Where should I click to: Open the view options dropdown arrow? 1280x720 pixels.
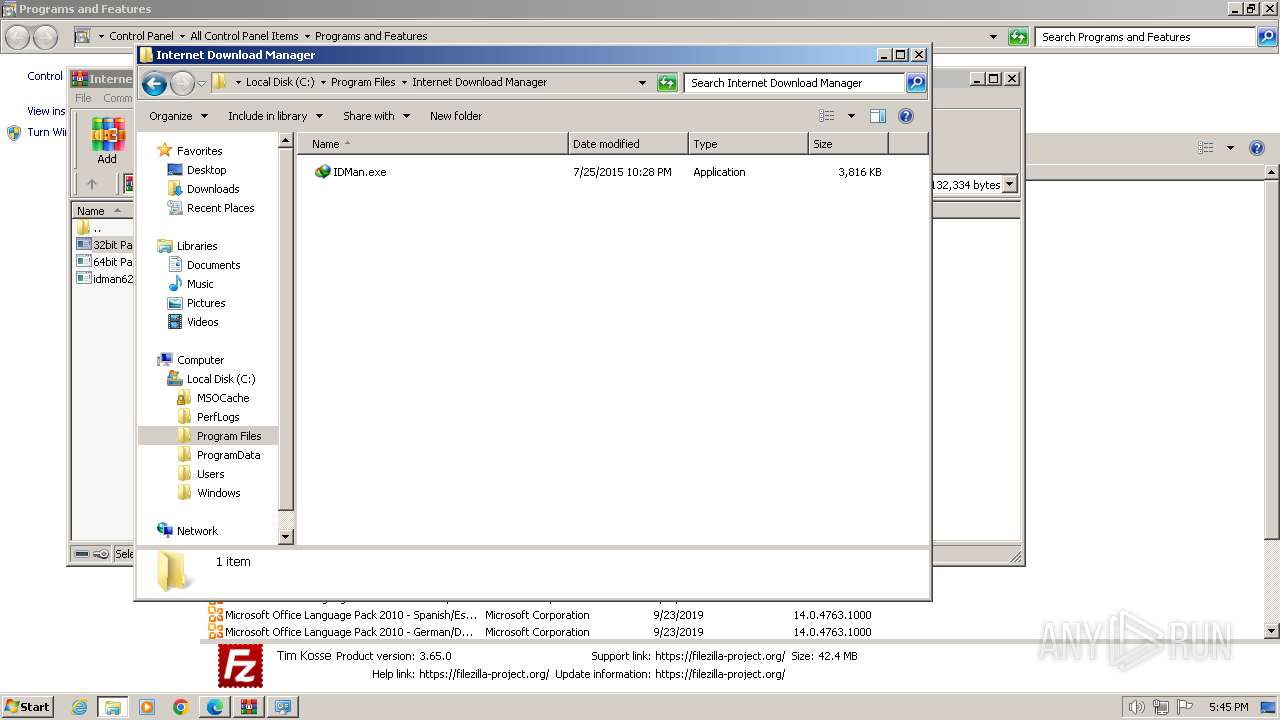(x=851, y=116)
